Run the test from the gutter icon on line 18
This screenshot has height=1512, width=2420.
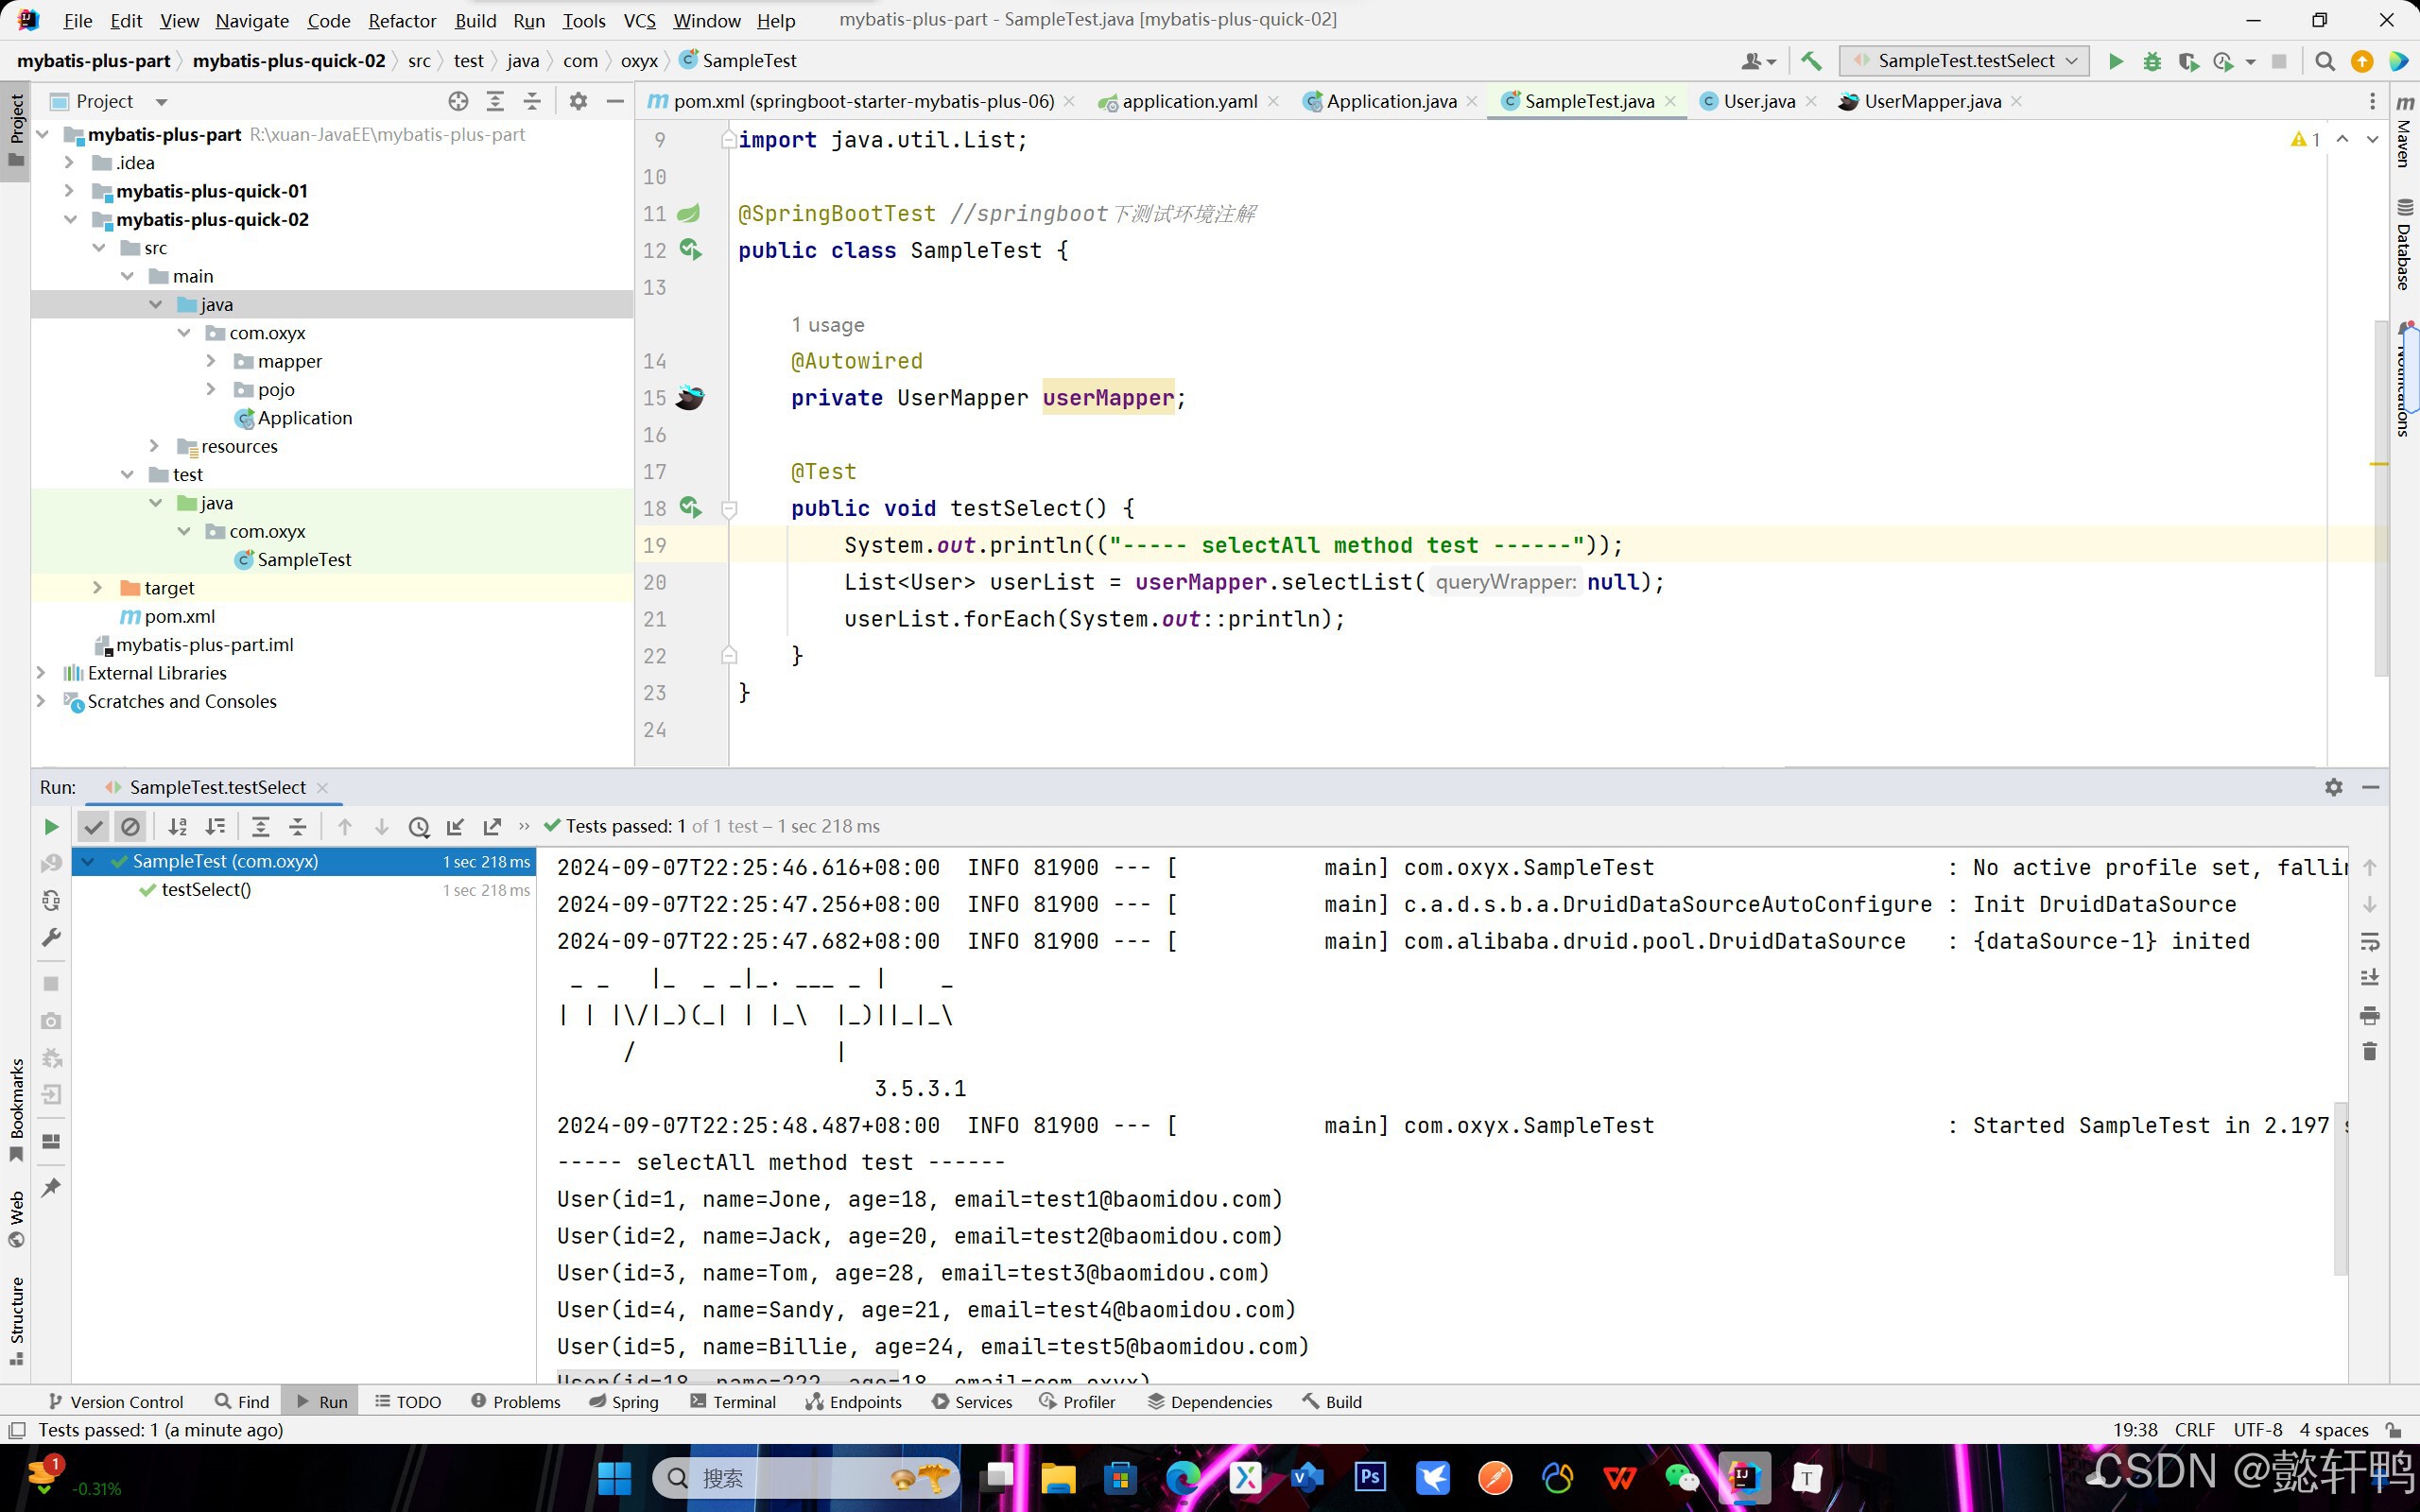pos(691,508)
